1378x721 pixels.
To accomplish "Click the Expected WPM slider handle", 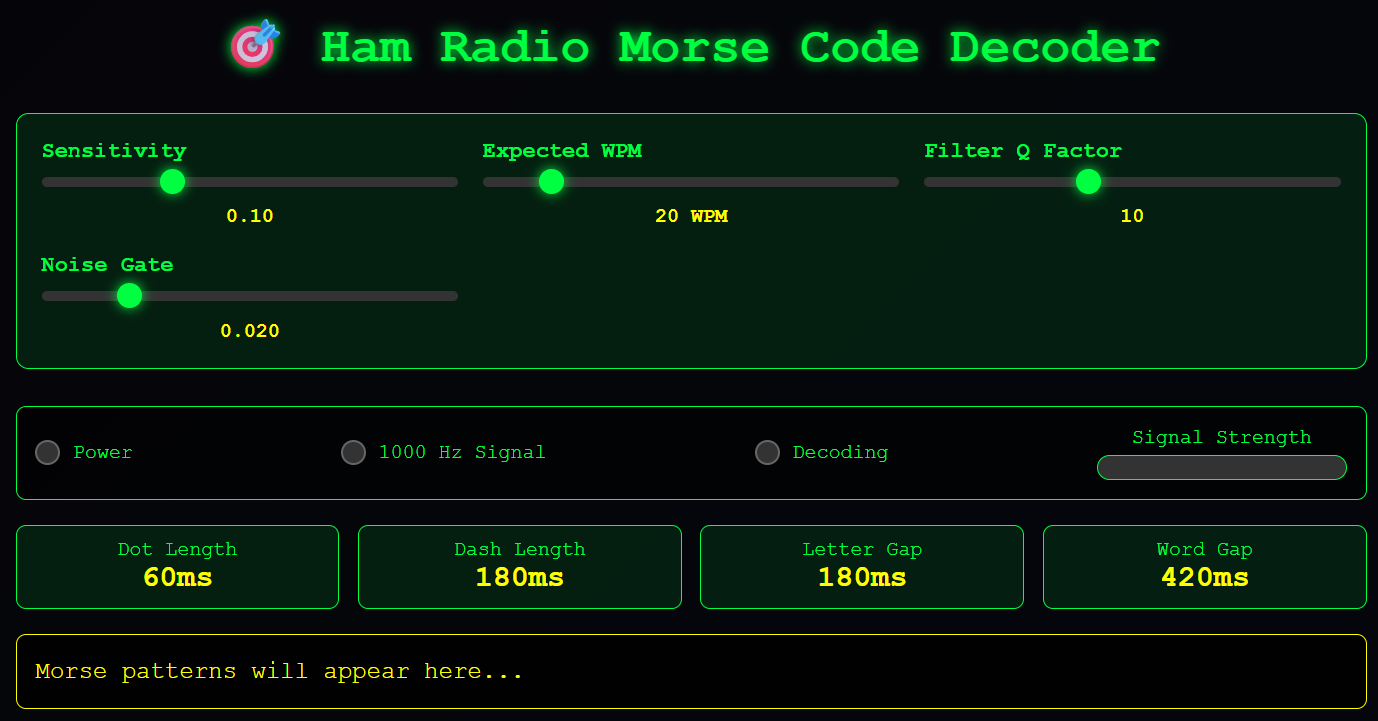I will 551,182.
